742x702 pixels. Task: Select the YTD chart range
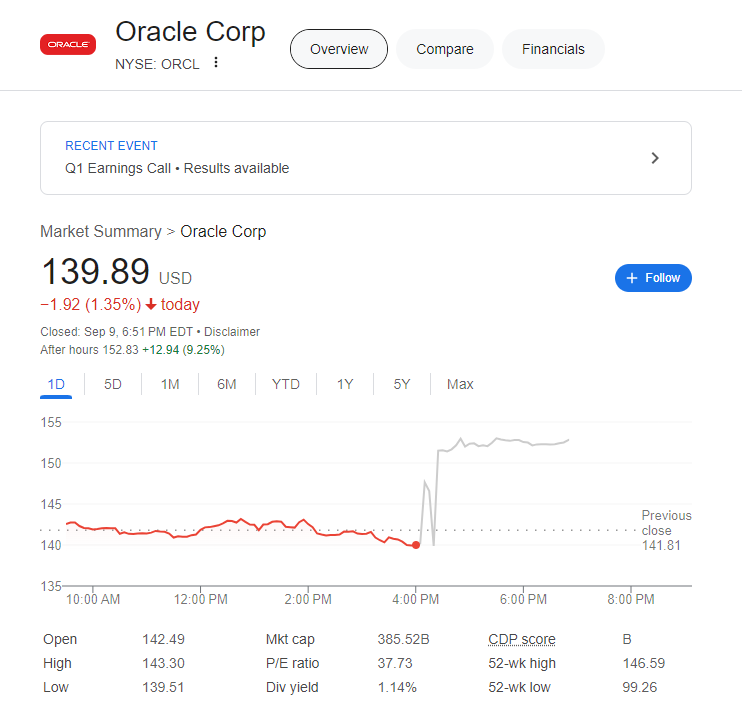pyautogui.click(x=286, y=384)
